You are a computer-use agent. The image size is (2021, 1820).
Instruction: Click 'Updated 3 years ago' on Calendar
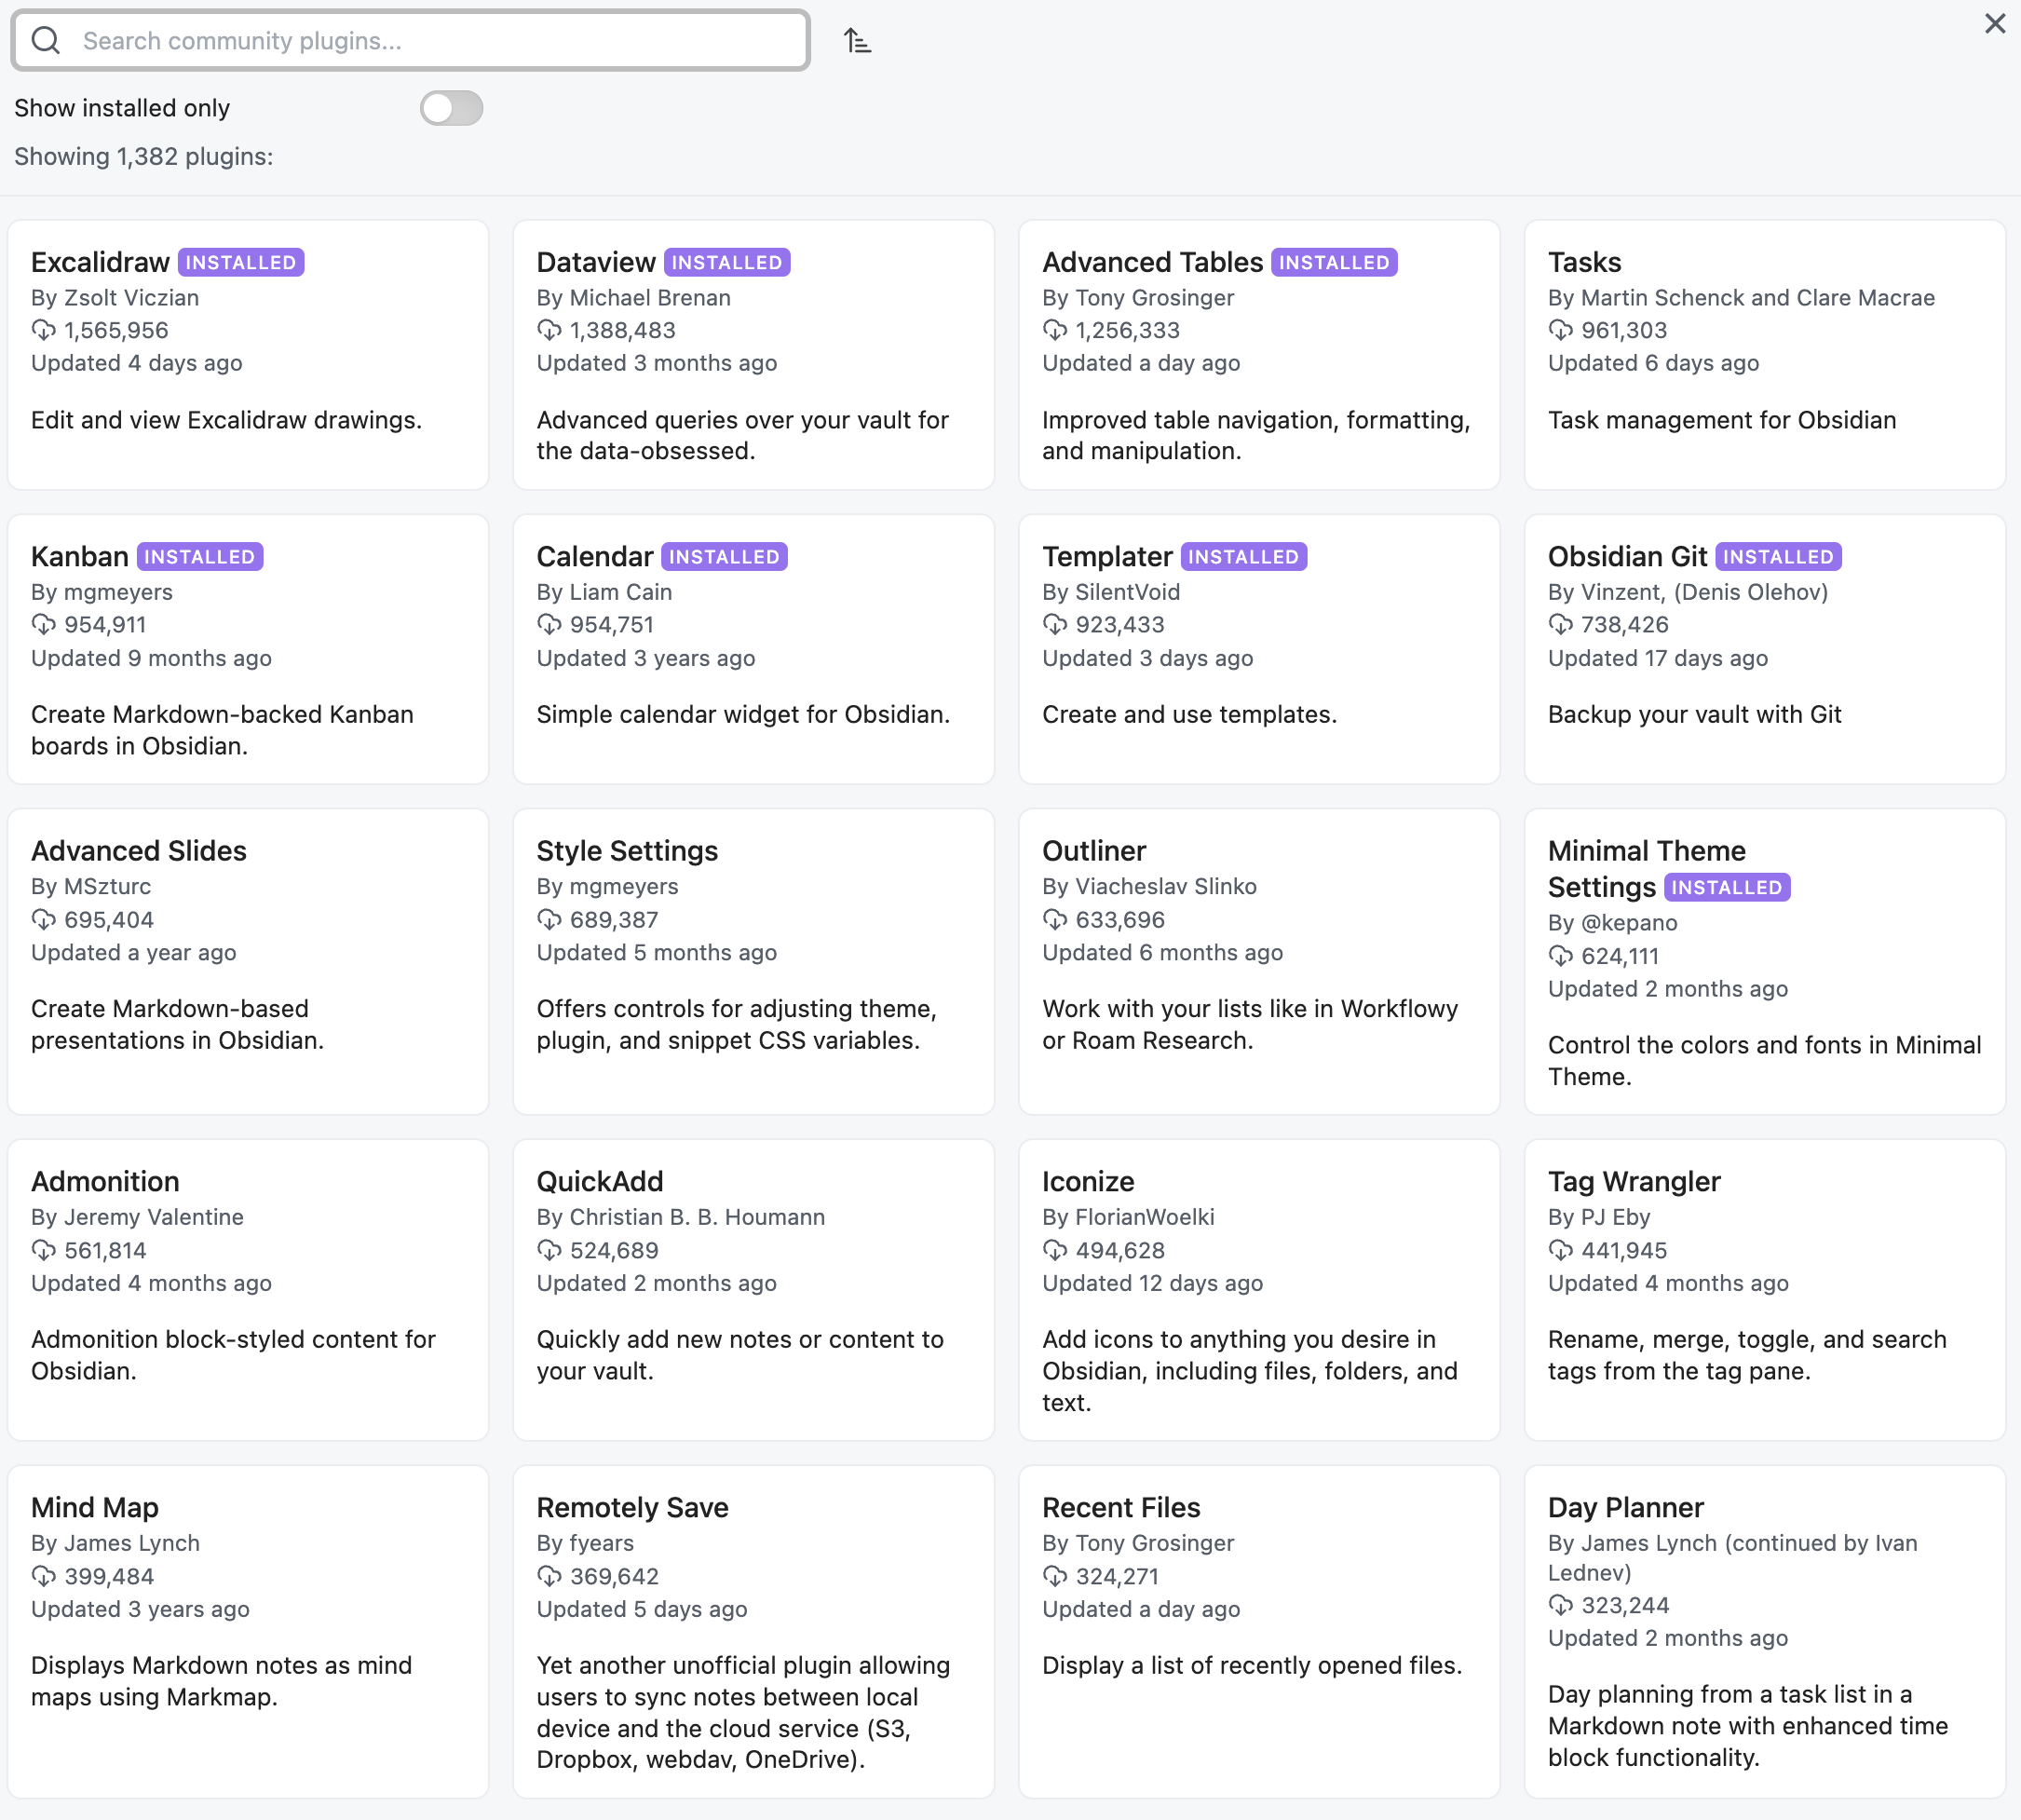click(646, 659)
